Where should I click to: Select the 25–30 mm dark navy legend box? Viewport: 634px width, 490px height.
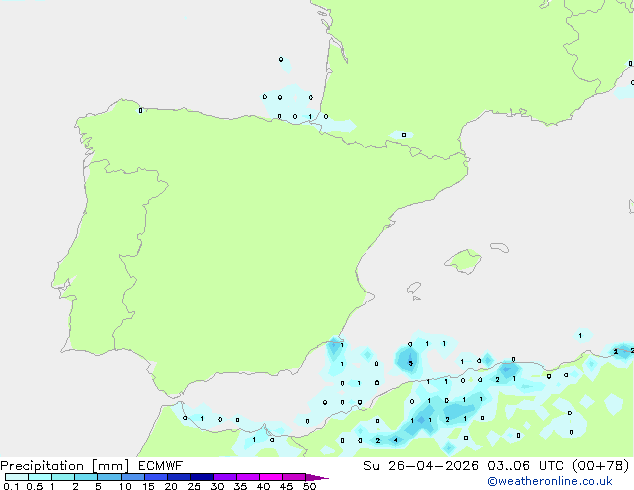[x=202, y=477]
